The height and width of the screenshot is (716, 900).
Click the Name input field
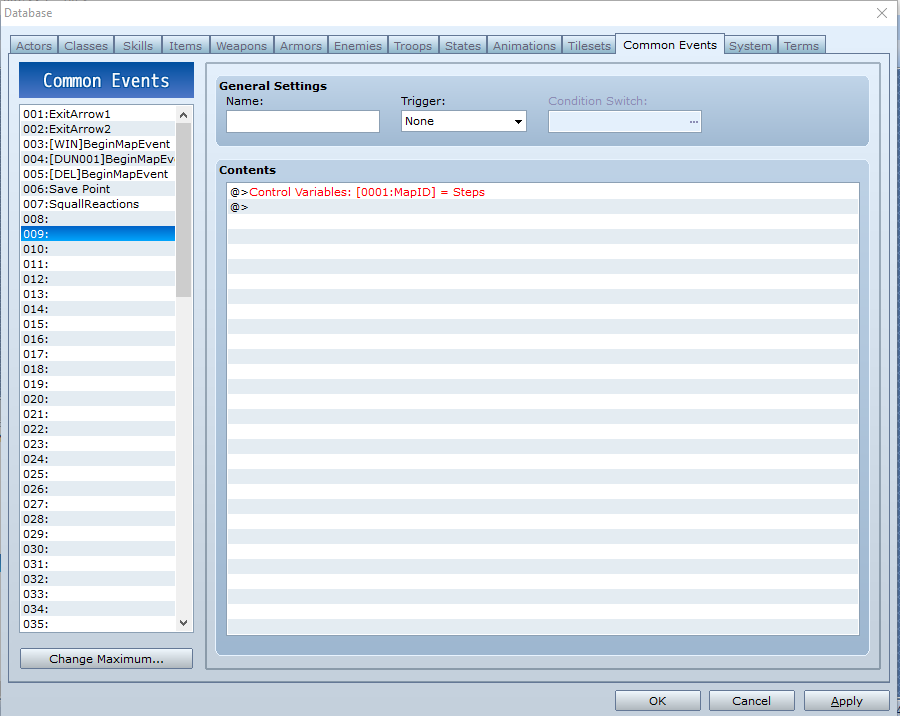303,121
